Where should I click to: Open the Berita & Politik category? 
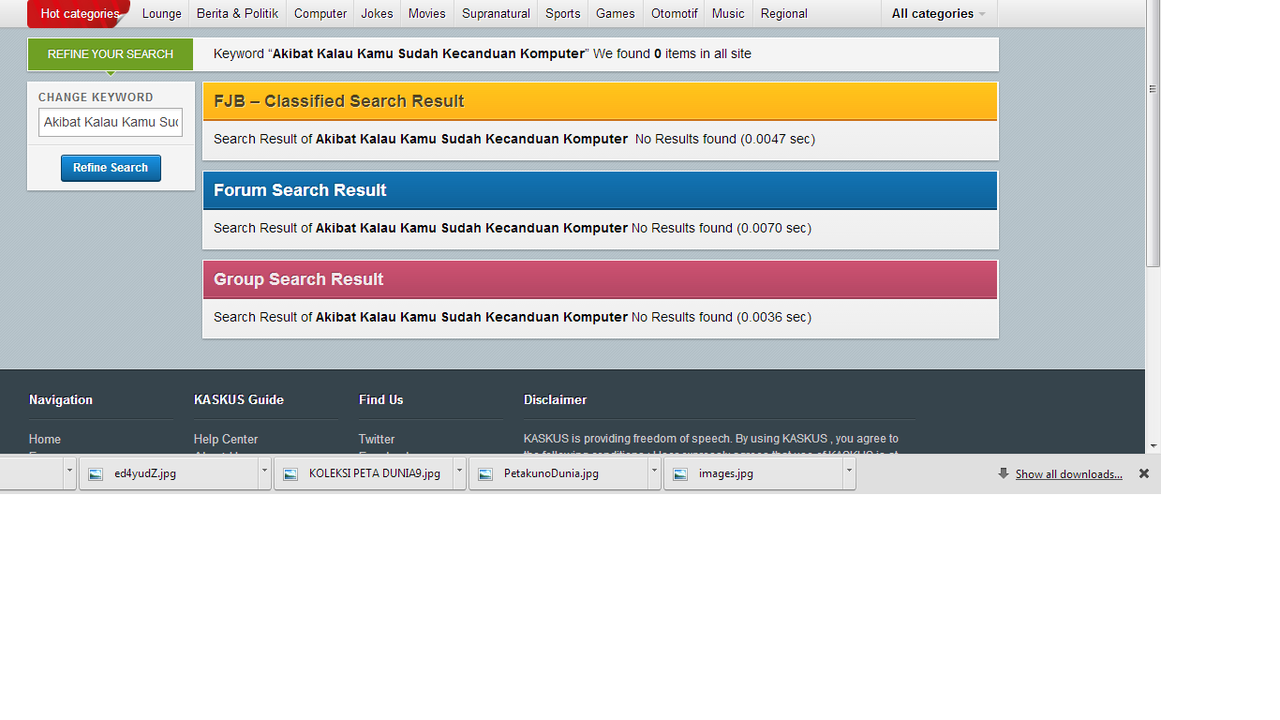(x=238, y=13)
